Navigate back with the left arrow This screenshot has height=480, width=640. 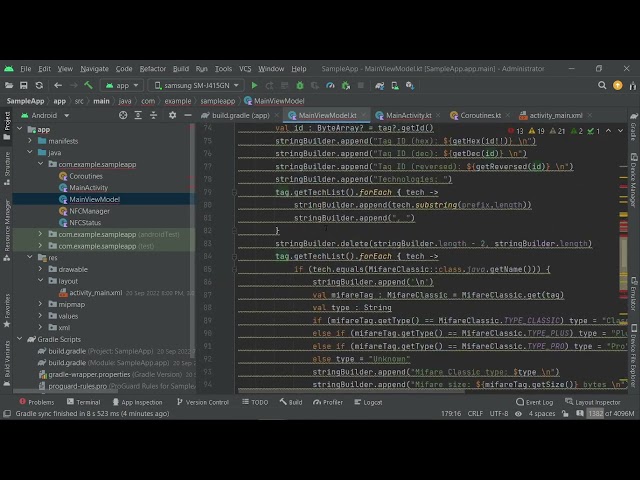(58, 85)
